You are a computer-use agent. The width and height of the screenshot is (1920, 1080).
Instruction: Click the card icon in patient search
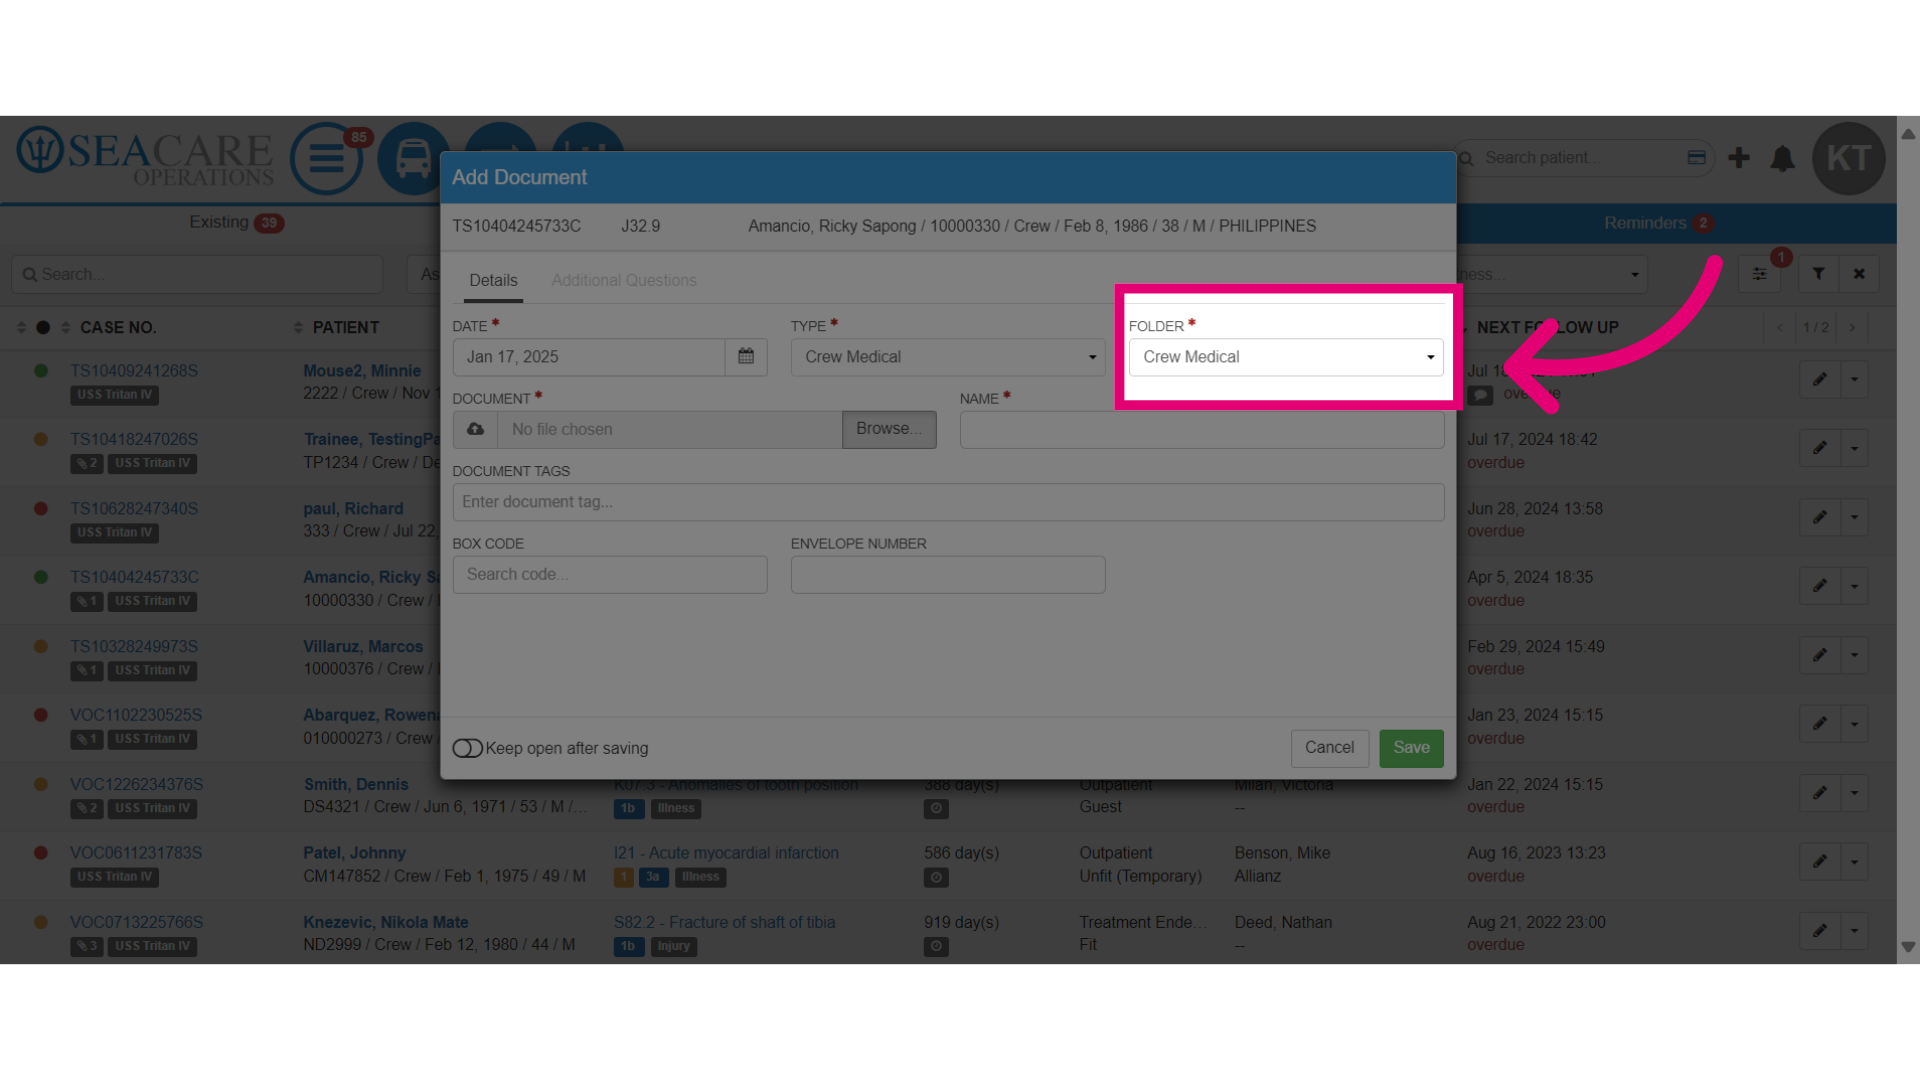coord(1696,157)
